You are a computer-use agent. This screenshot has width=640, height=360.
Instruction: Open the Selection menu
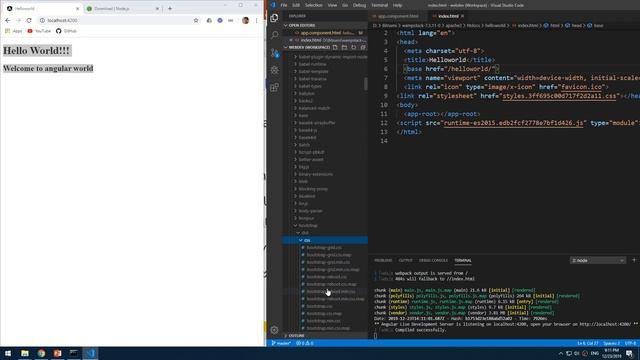(x=313, y=5)
